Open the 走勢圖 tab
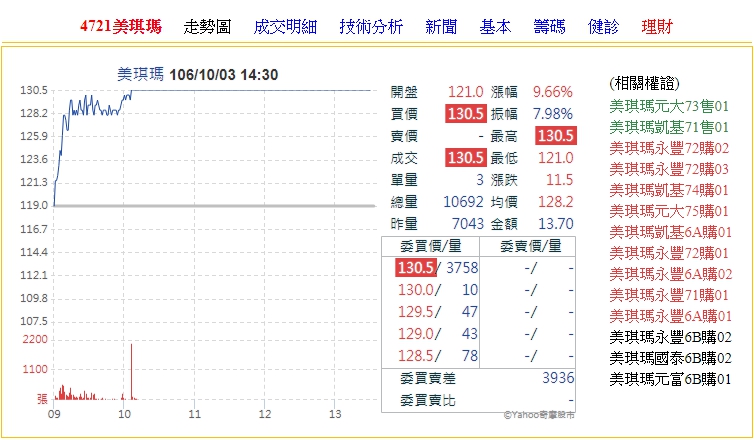The width and height of the screenshot is (755, 440). coord(207,26)
